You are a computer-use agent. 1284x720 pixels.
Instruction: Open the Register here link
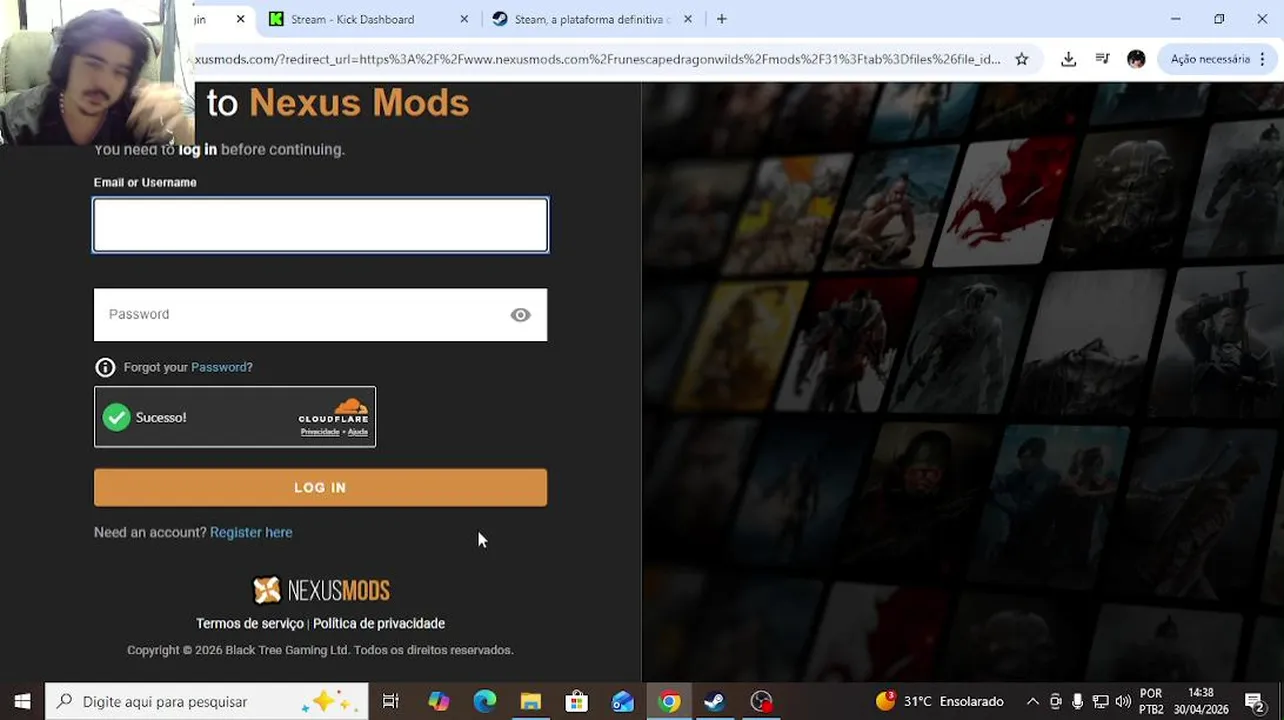click(251, 533)
